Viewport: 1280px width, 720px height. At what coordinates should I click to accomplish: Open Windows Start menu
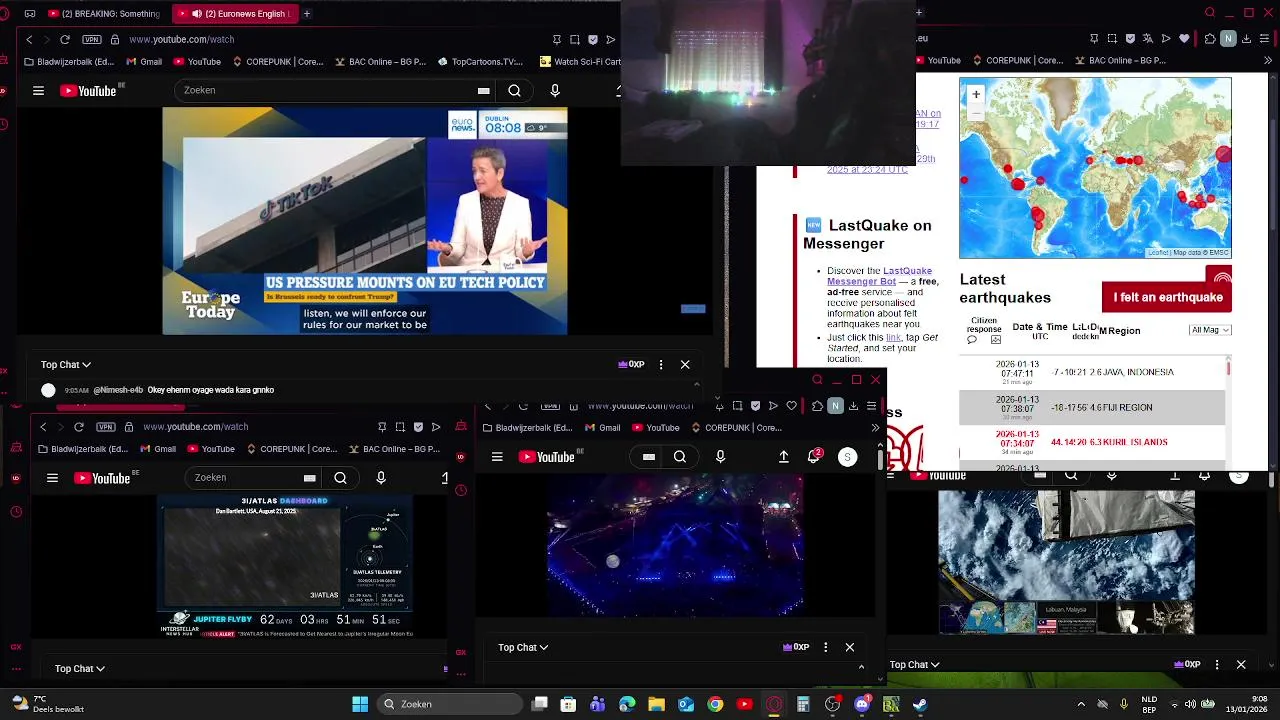click(x=360, y=704)
